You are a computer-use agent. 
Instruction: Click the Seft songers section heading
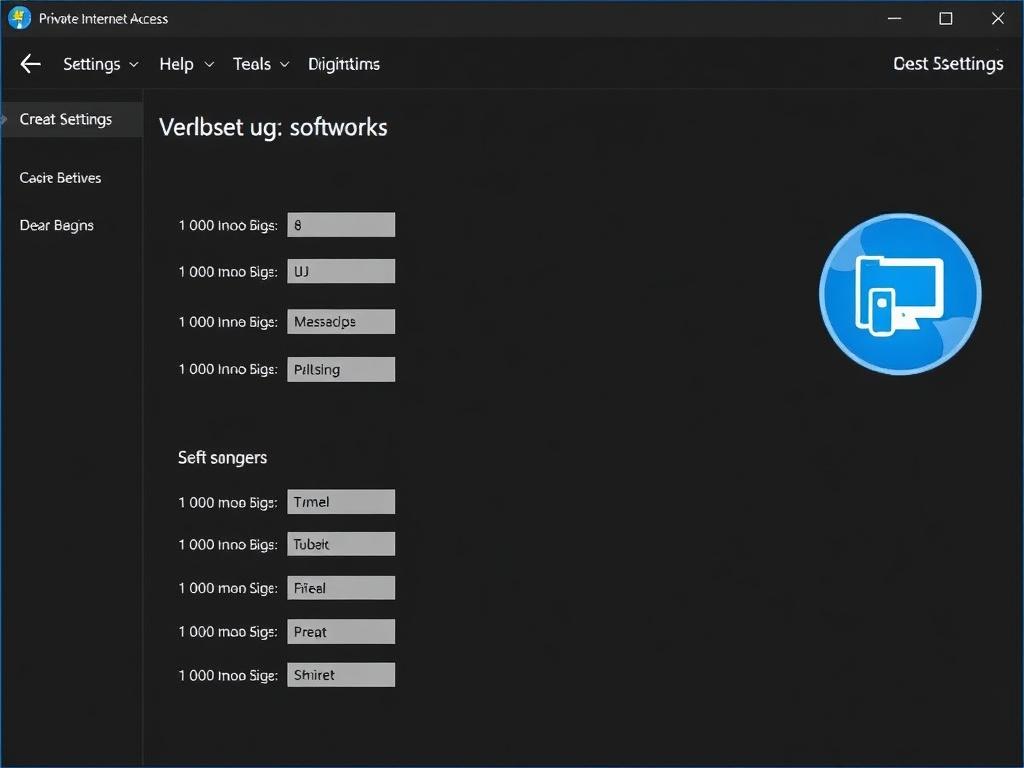[x=222, y=458]
